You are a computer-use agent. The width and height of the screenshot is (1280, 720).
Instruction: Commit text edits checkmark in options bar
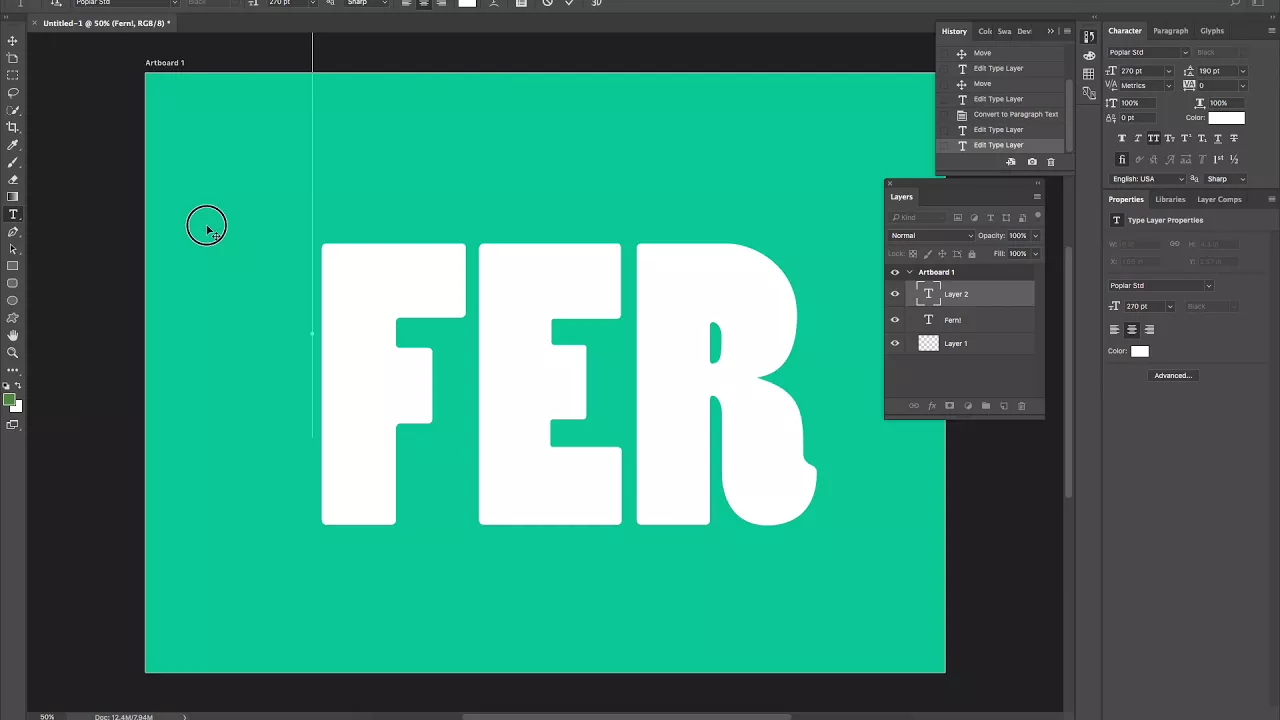tap(569, 3)
